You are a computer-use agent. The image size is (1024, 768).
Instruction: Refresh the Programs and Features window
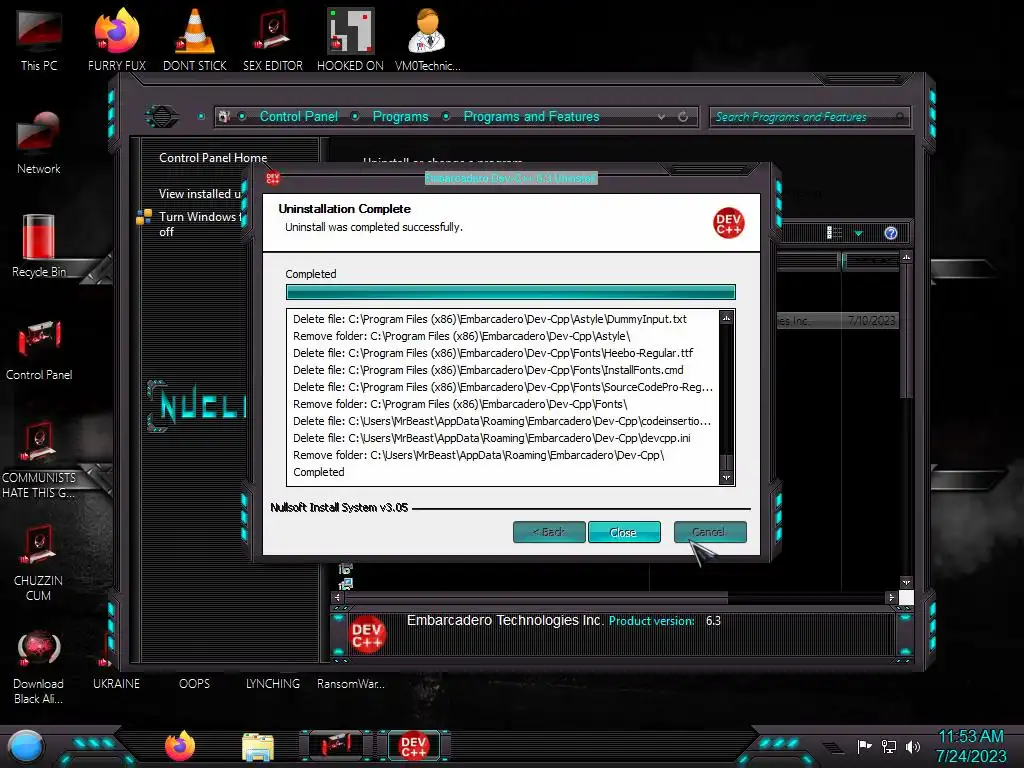[x=683, y=117]
